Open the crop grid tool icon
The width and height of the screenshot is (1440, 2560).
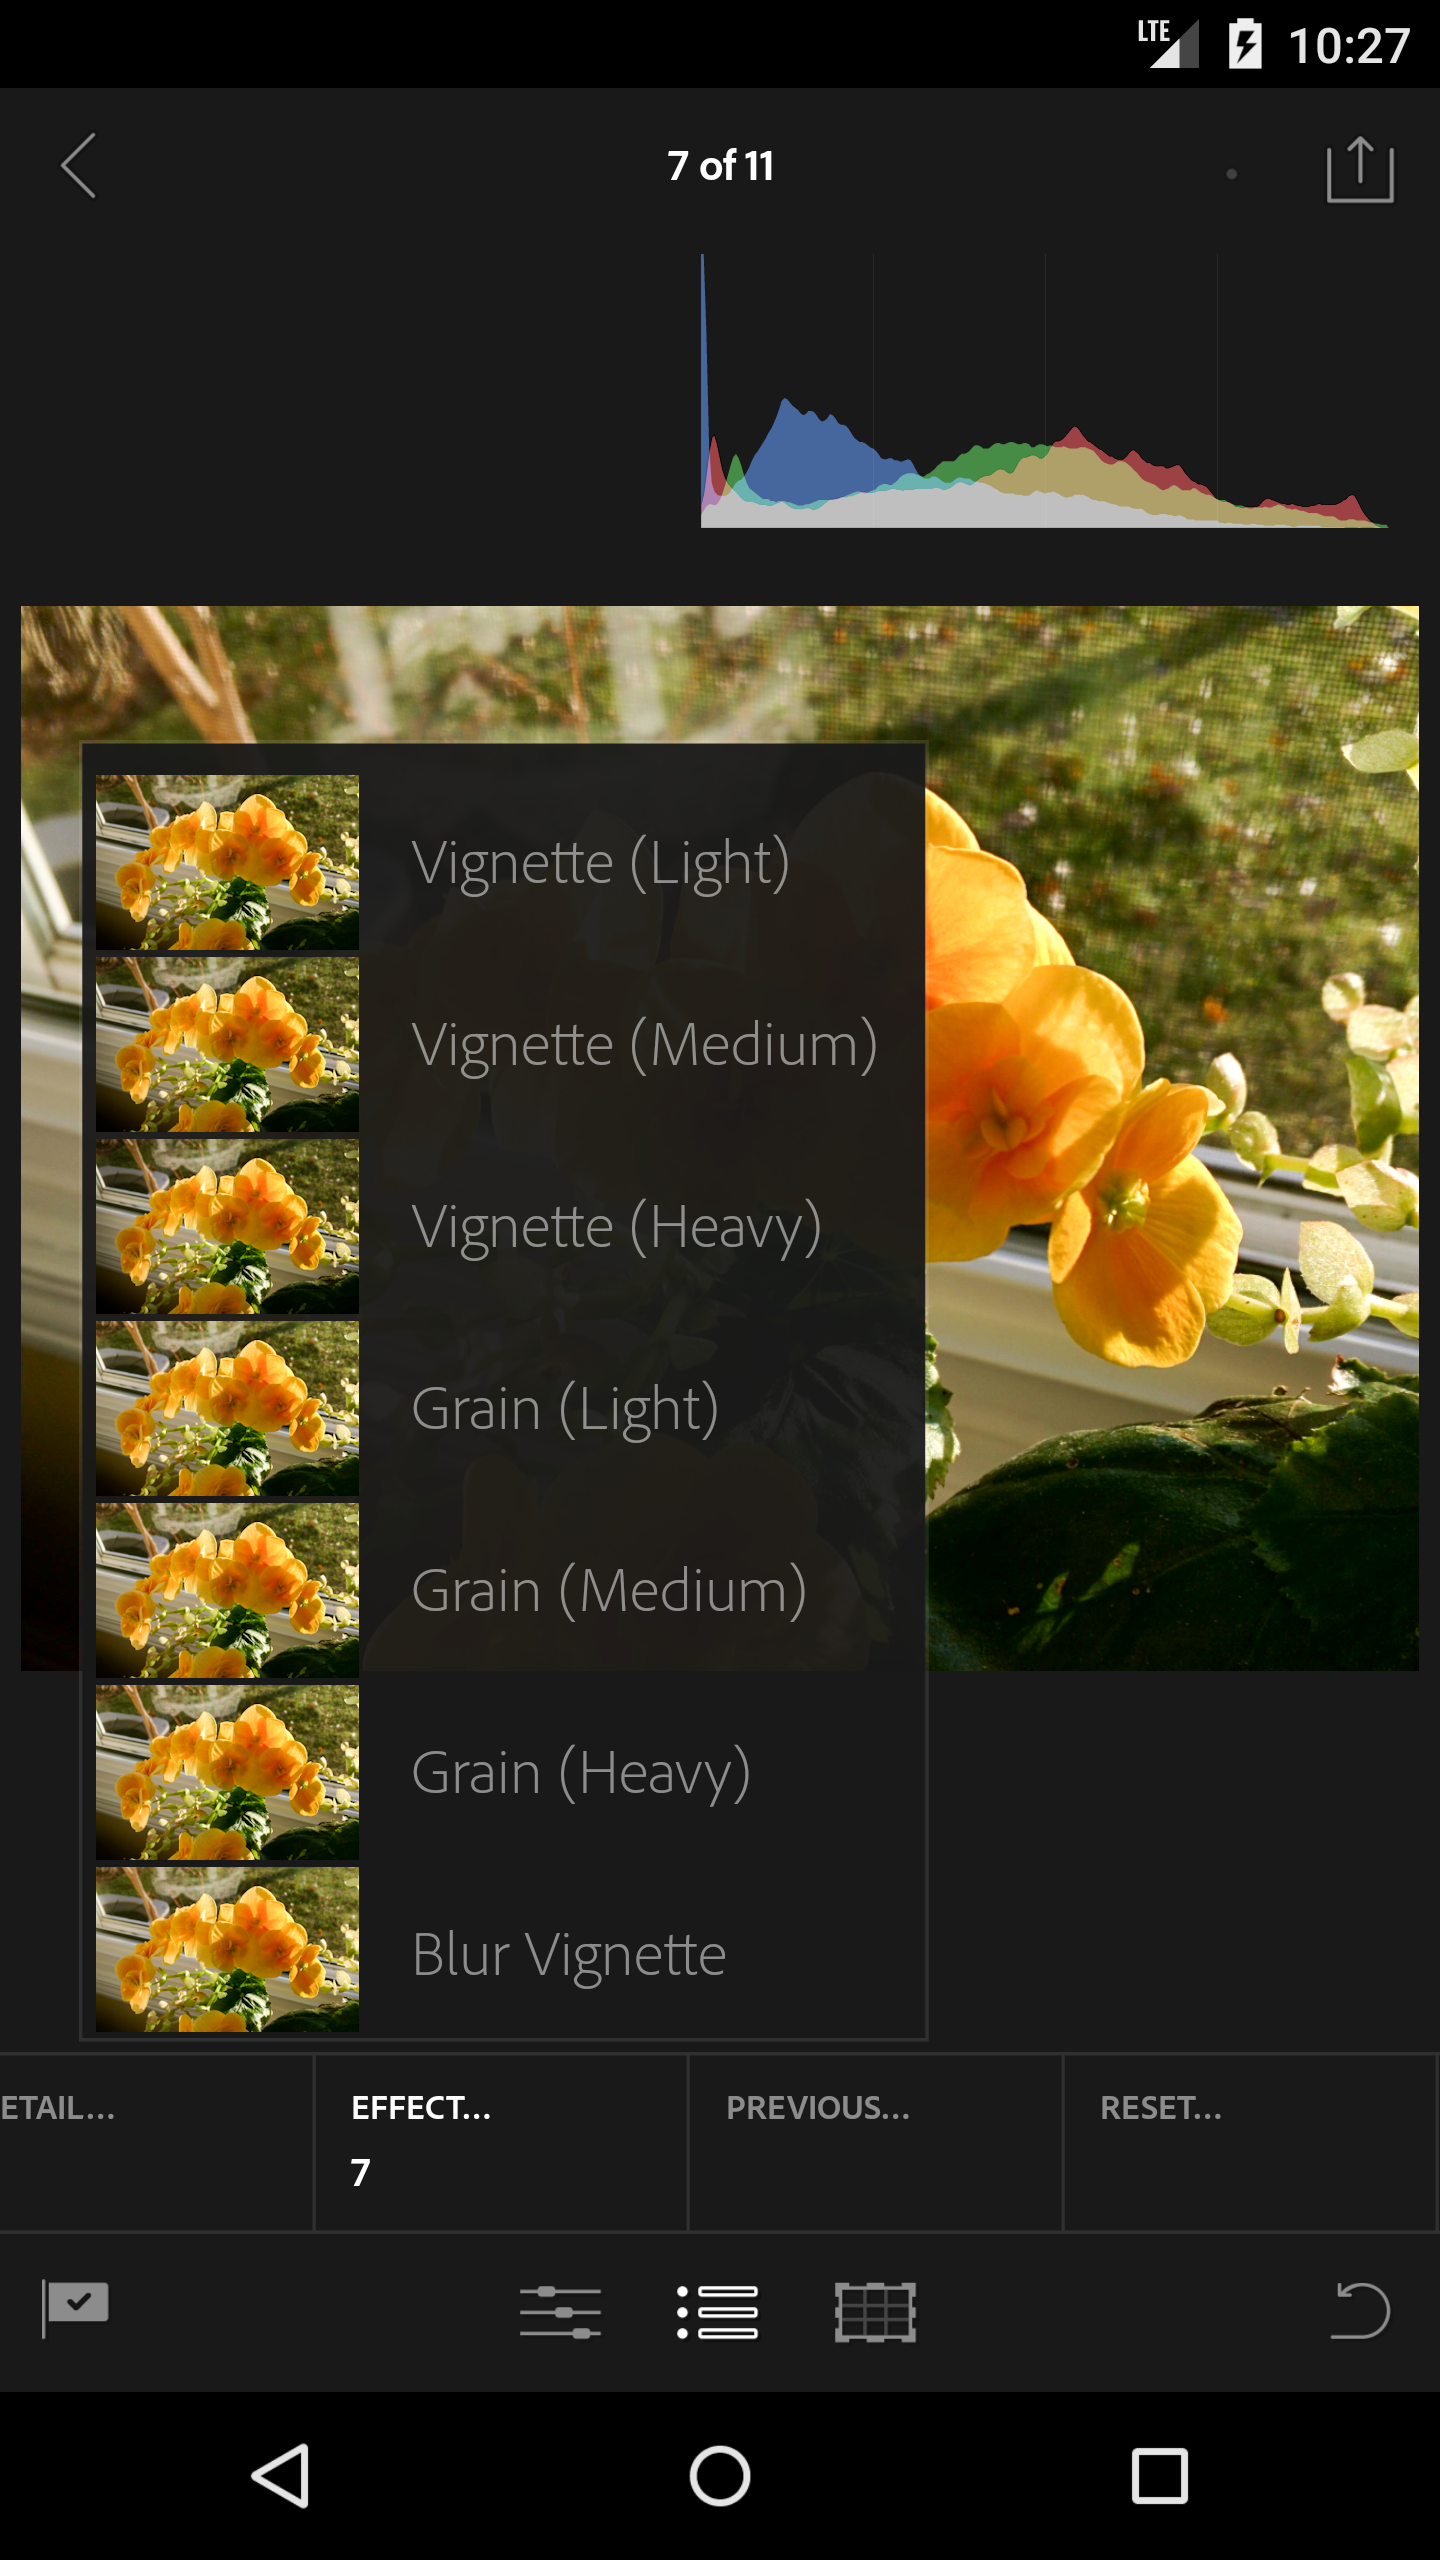pos(875,2312)
